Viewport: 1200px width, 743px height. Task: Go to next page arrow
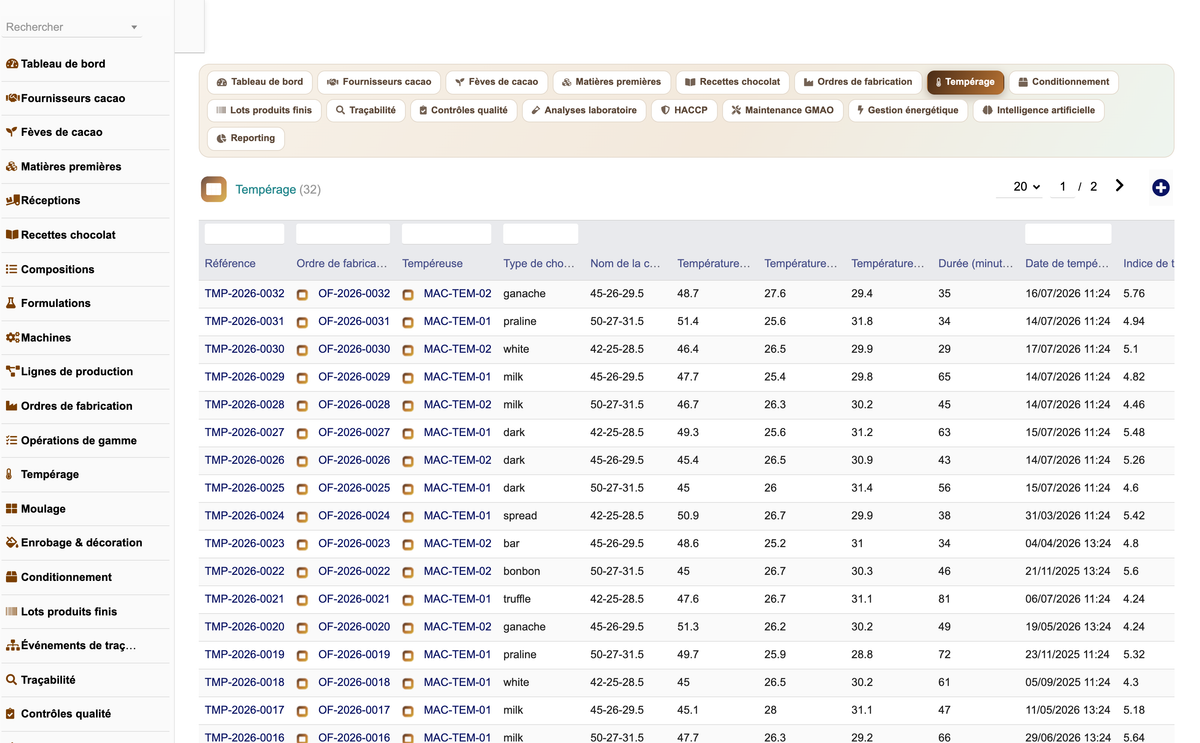(1119, 186)
